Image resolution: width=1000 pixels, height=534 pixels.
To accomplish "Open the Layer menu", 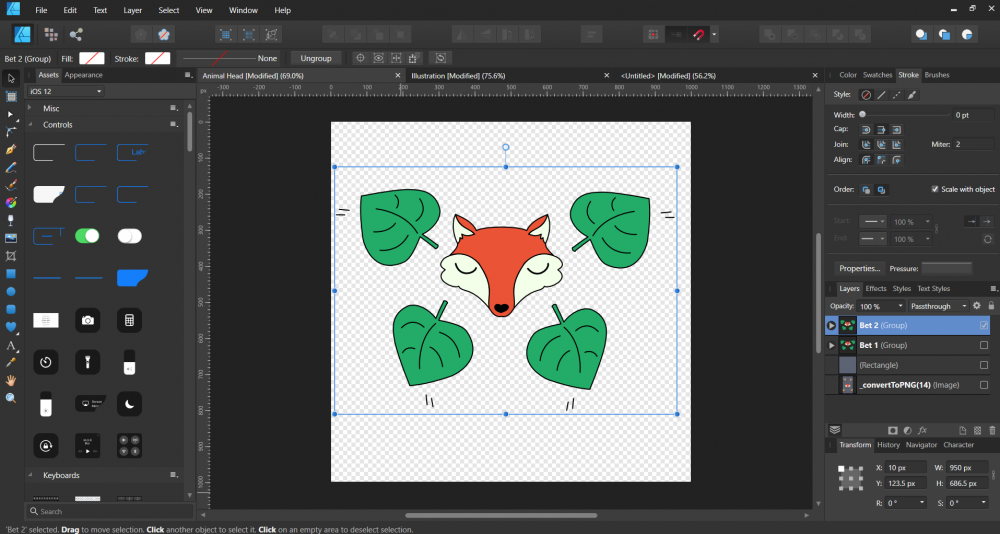I will tap(132, 10).
